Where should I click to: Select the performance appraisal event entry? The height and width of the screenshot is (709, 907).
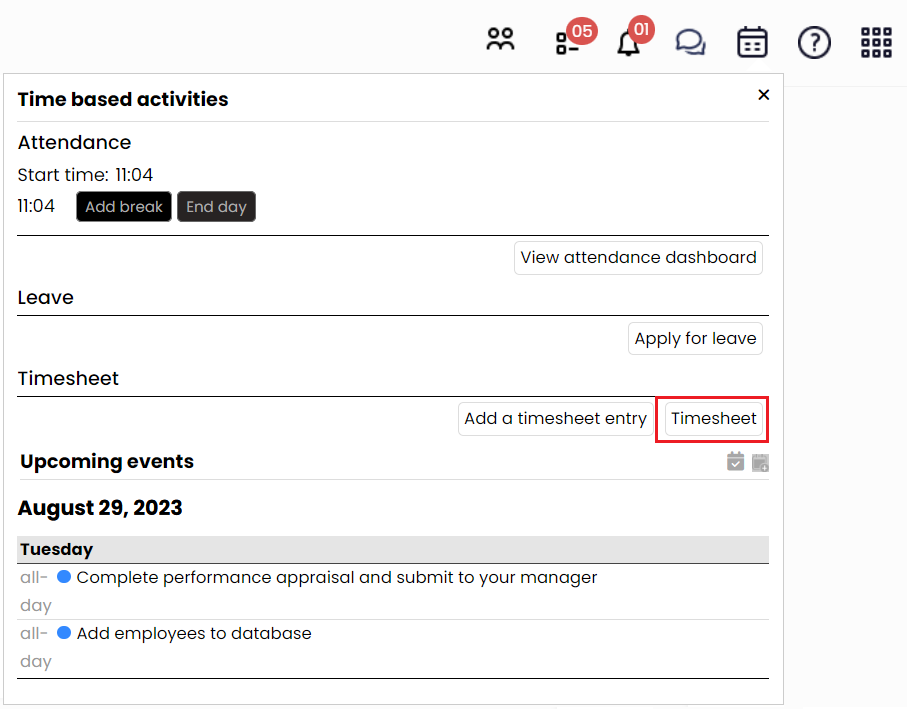tap(337, 577)
